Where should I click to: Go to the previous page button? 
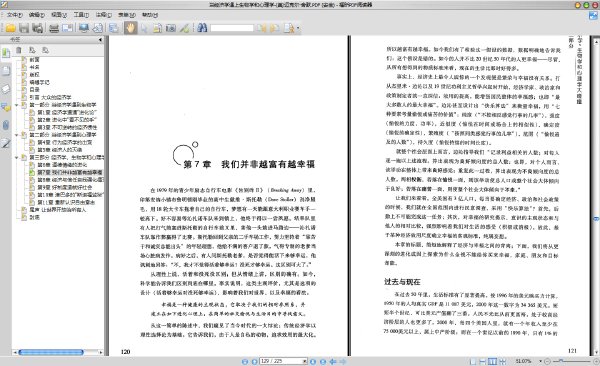254,361
